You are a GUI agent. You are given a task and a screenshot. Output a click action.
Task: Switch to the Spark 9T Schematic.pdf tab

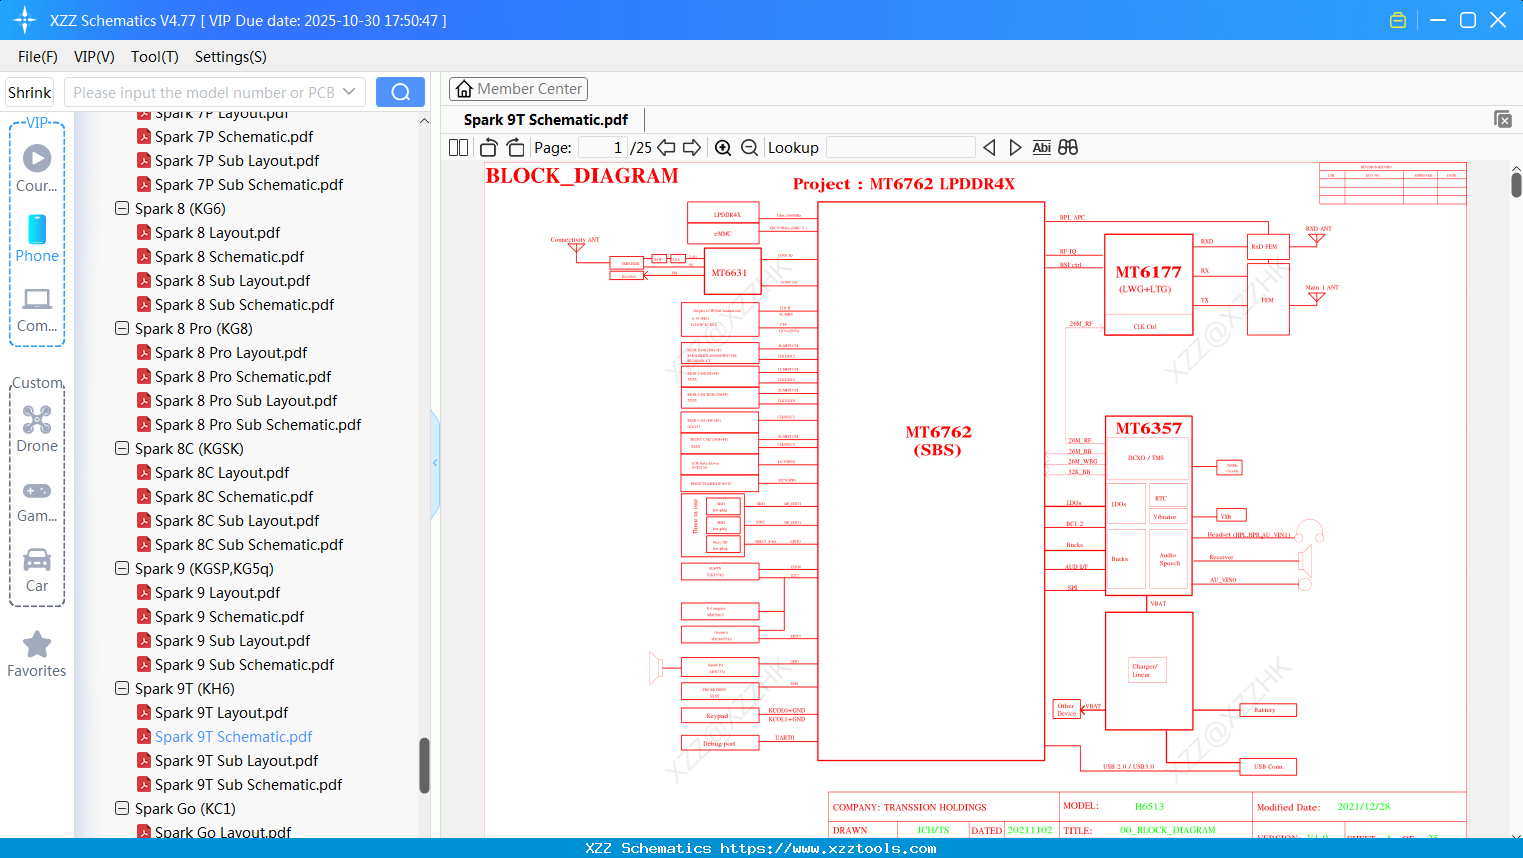[545, 119]
